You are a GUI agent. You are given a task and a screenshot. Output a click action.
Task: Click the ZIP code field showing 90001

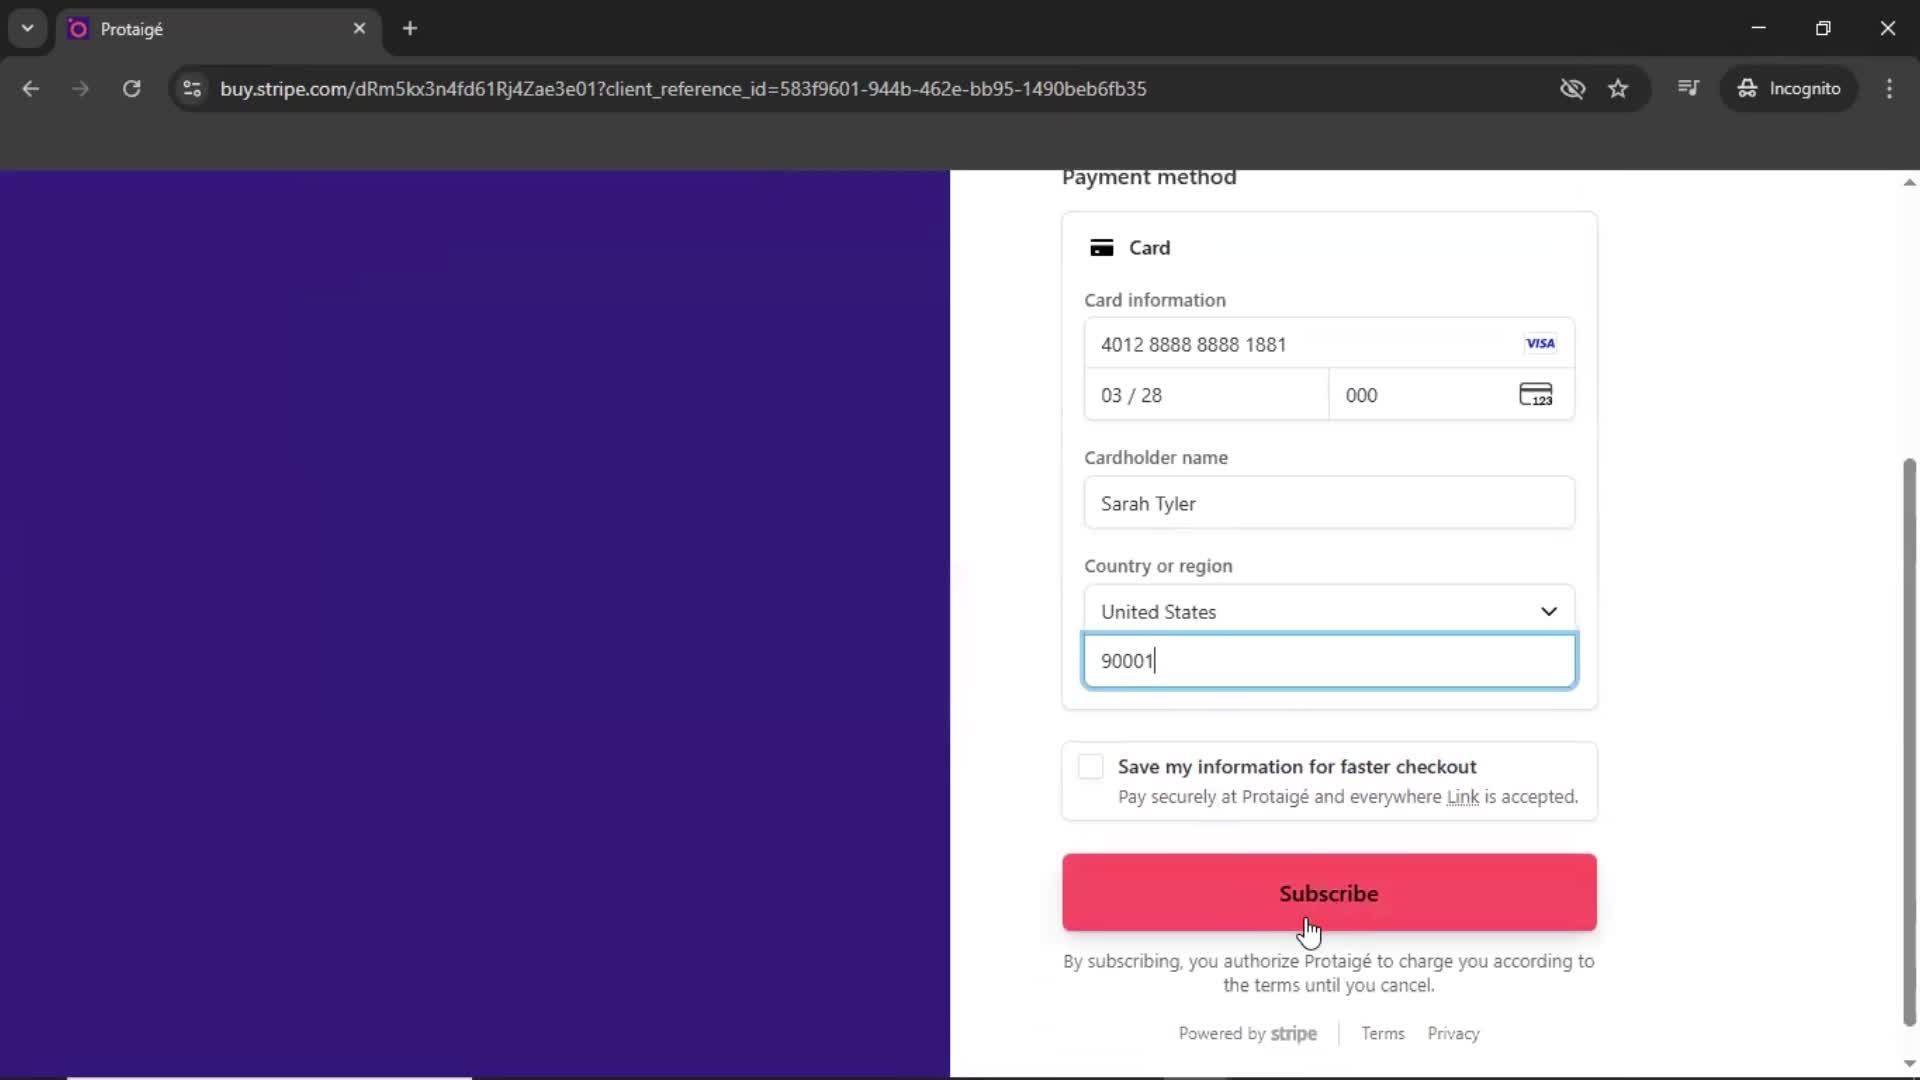(1328, 660)
